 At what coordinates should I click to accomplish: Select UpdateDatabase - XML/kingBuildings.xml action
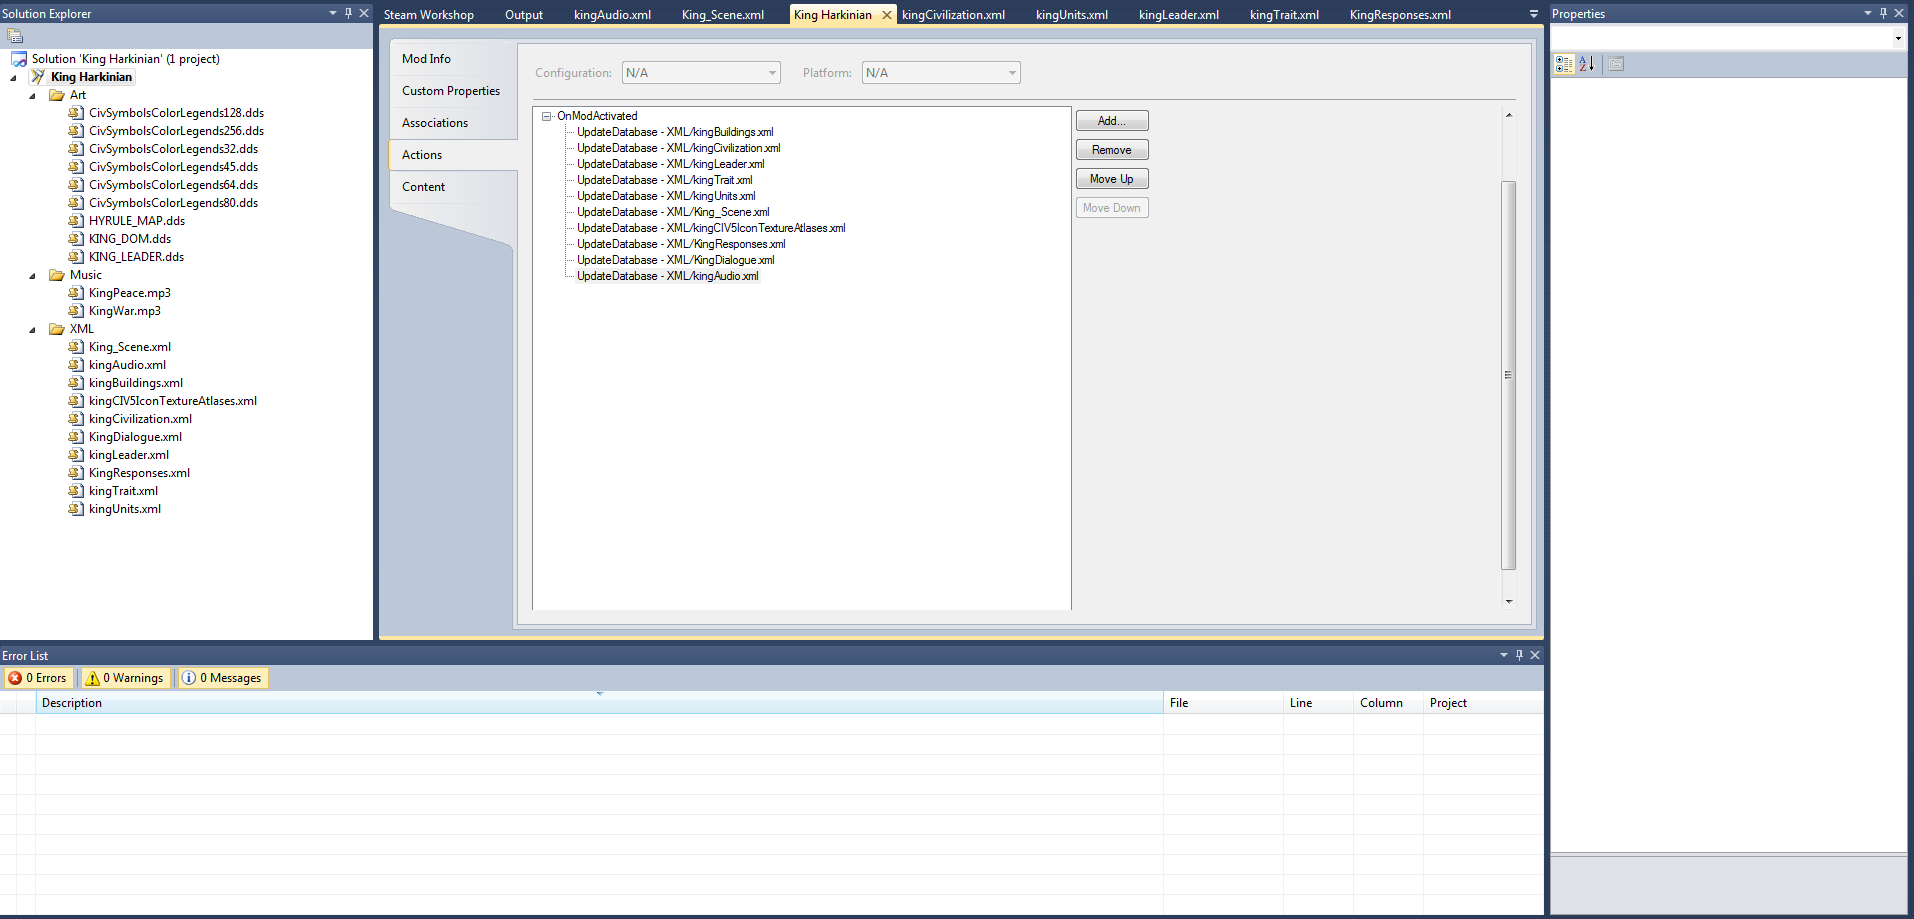[675, 132]
